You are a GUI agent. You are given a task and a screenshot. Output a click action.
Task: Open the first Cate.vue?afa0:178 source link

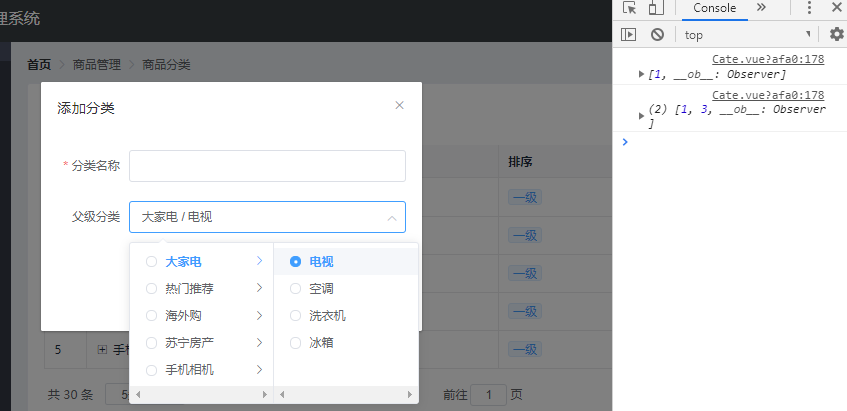(x=768, y=59)
